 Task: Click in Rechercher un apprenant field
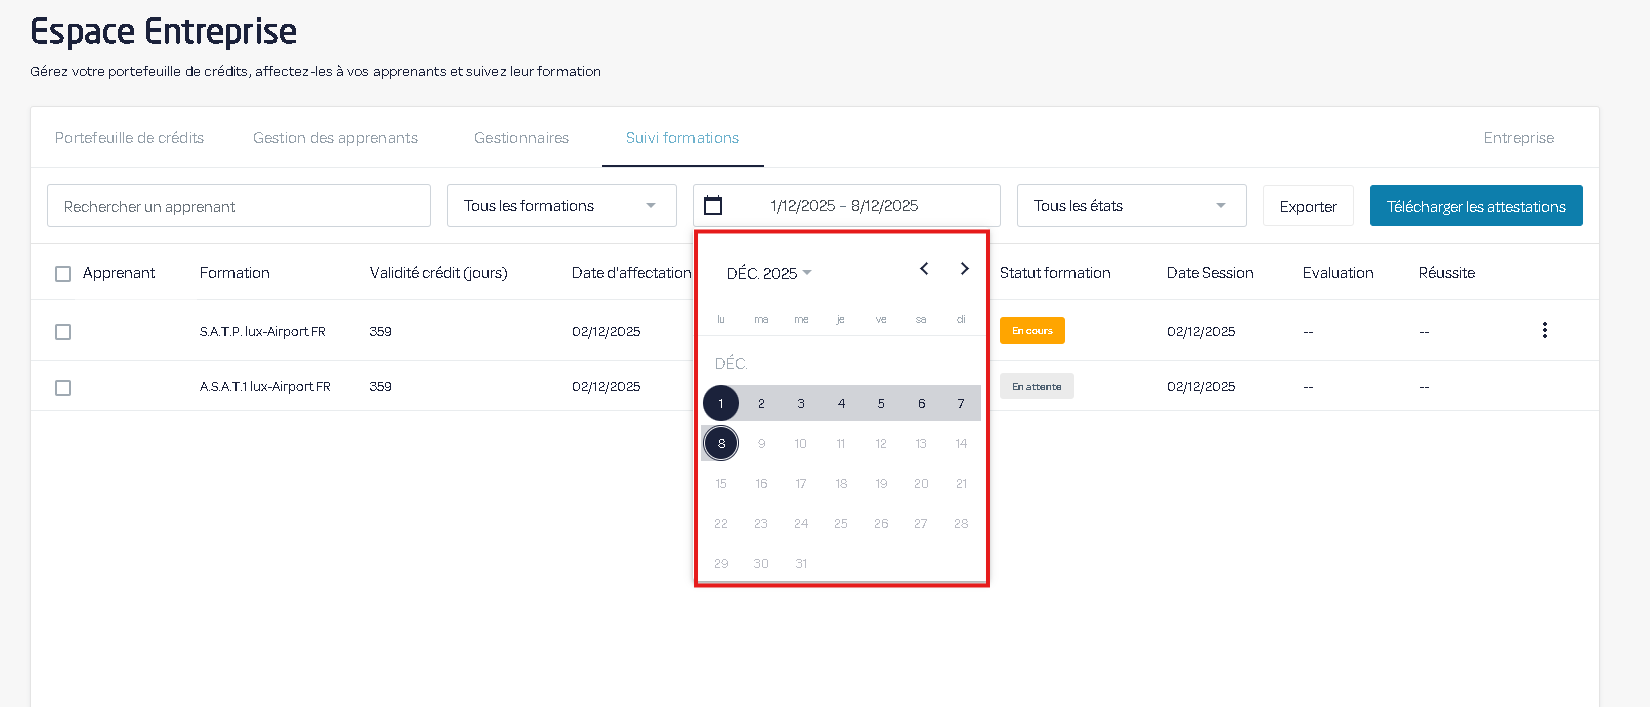[x=238, y=206]
